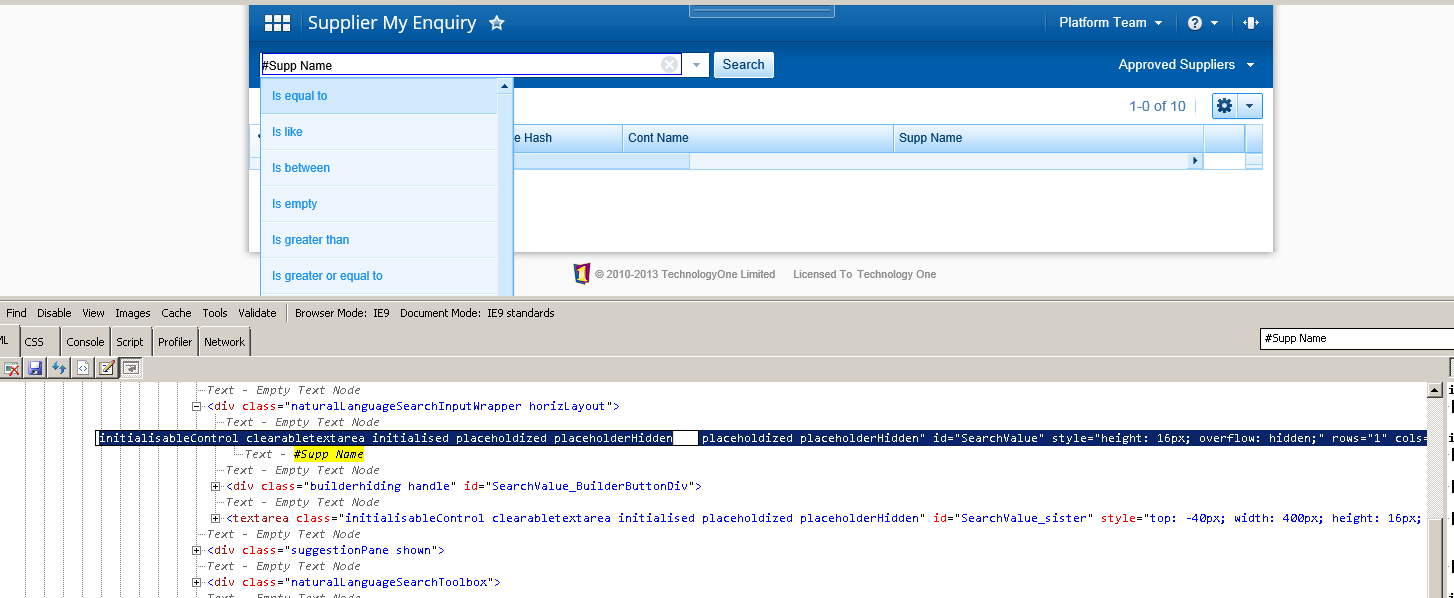1454x598 pixels.
Task: Click the save icon in developer tools toolbar
Action: point(35,368)
